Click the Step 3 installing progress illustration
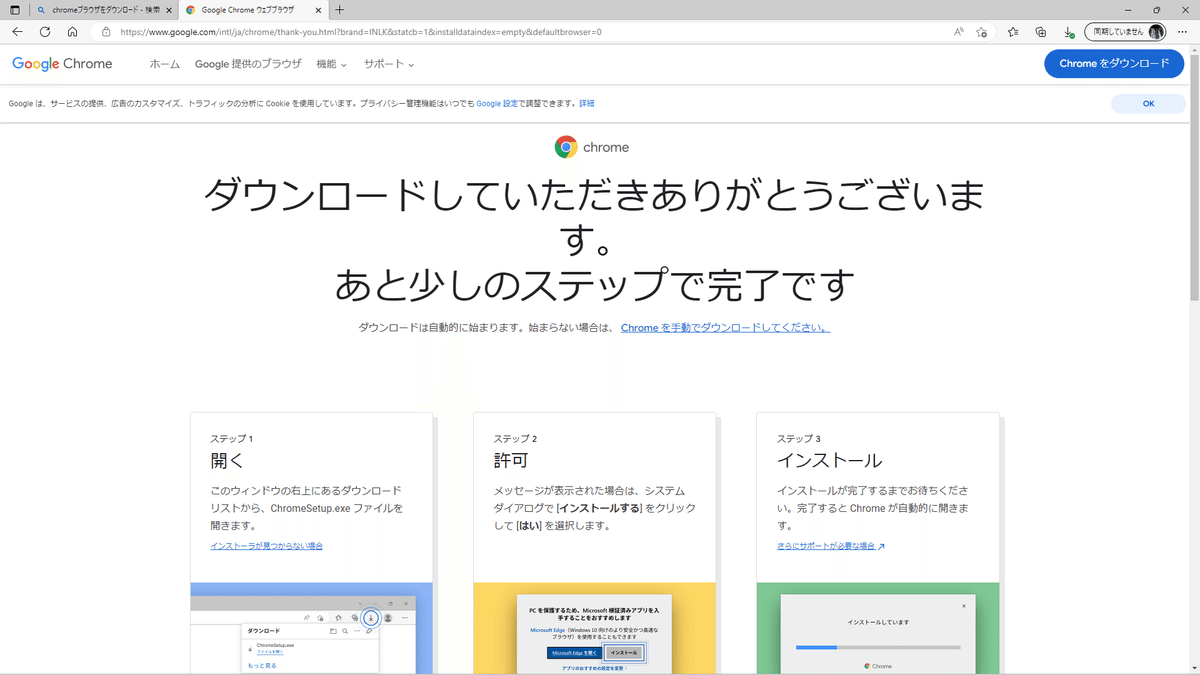This screenshot has width=1200, height=675. [x=878, y=628]
